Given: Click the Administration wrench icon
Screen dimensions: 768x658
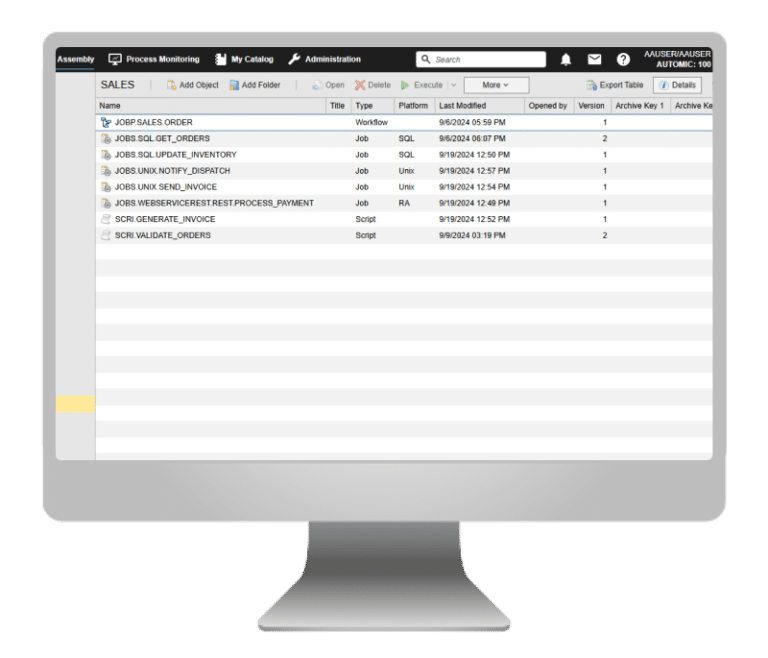Looking at the screenshot, I should (294, 59).
